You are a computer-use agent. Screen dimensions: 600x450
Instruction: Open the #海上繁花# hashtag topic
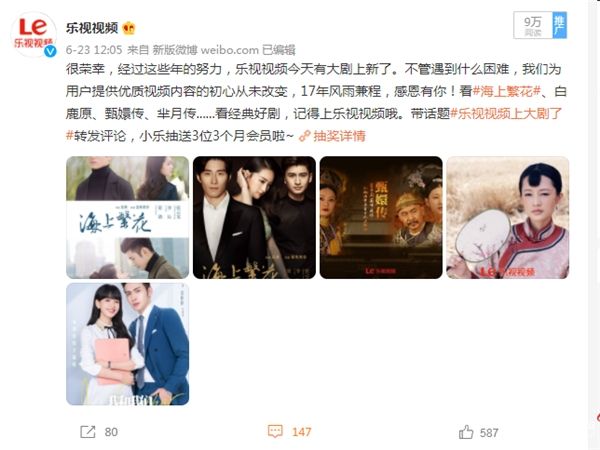point(507,91)
